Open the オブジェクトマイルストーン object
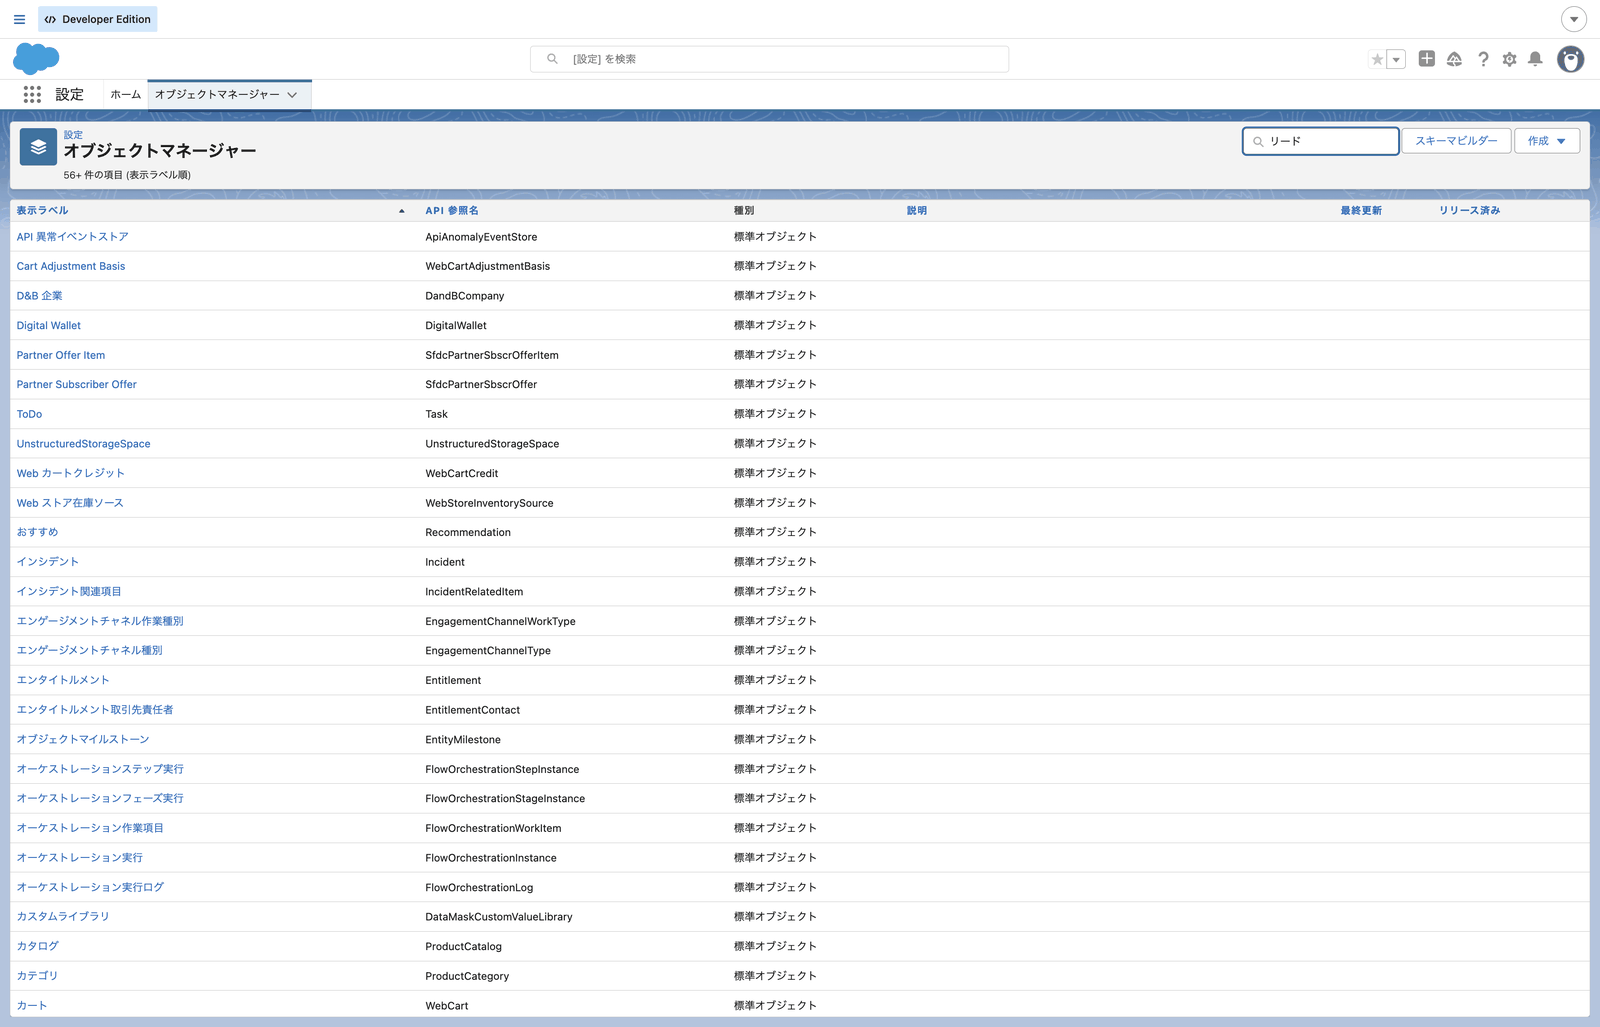 click(83, 739)
